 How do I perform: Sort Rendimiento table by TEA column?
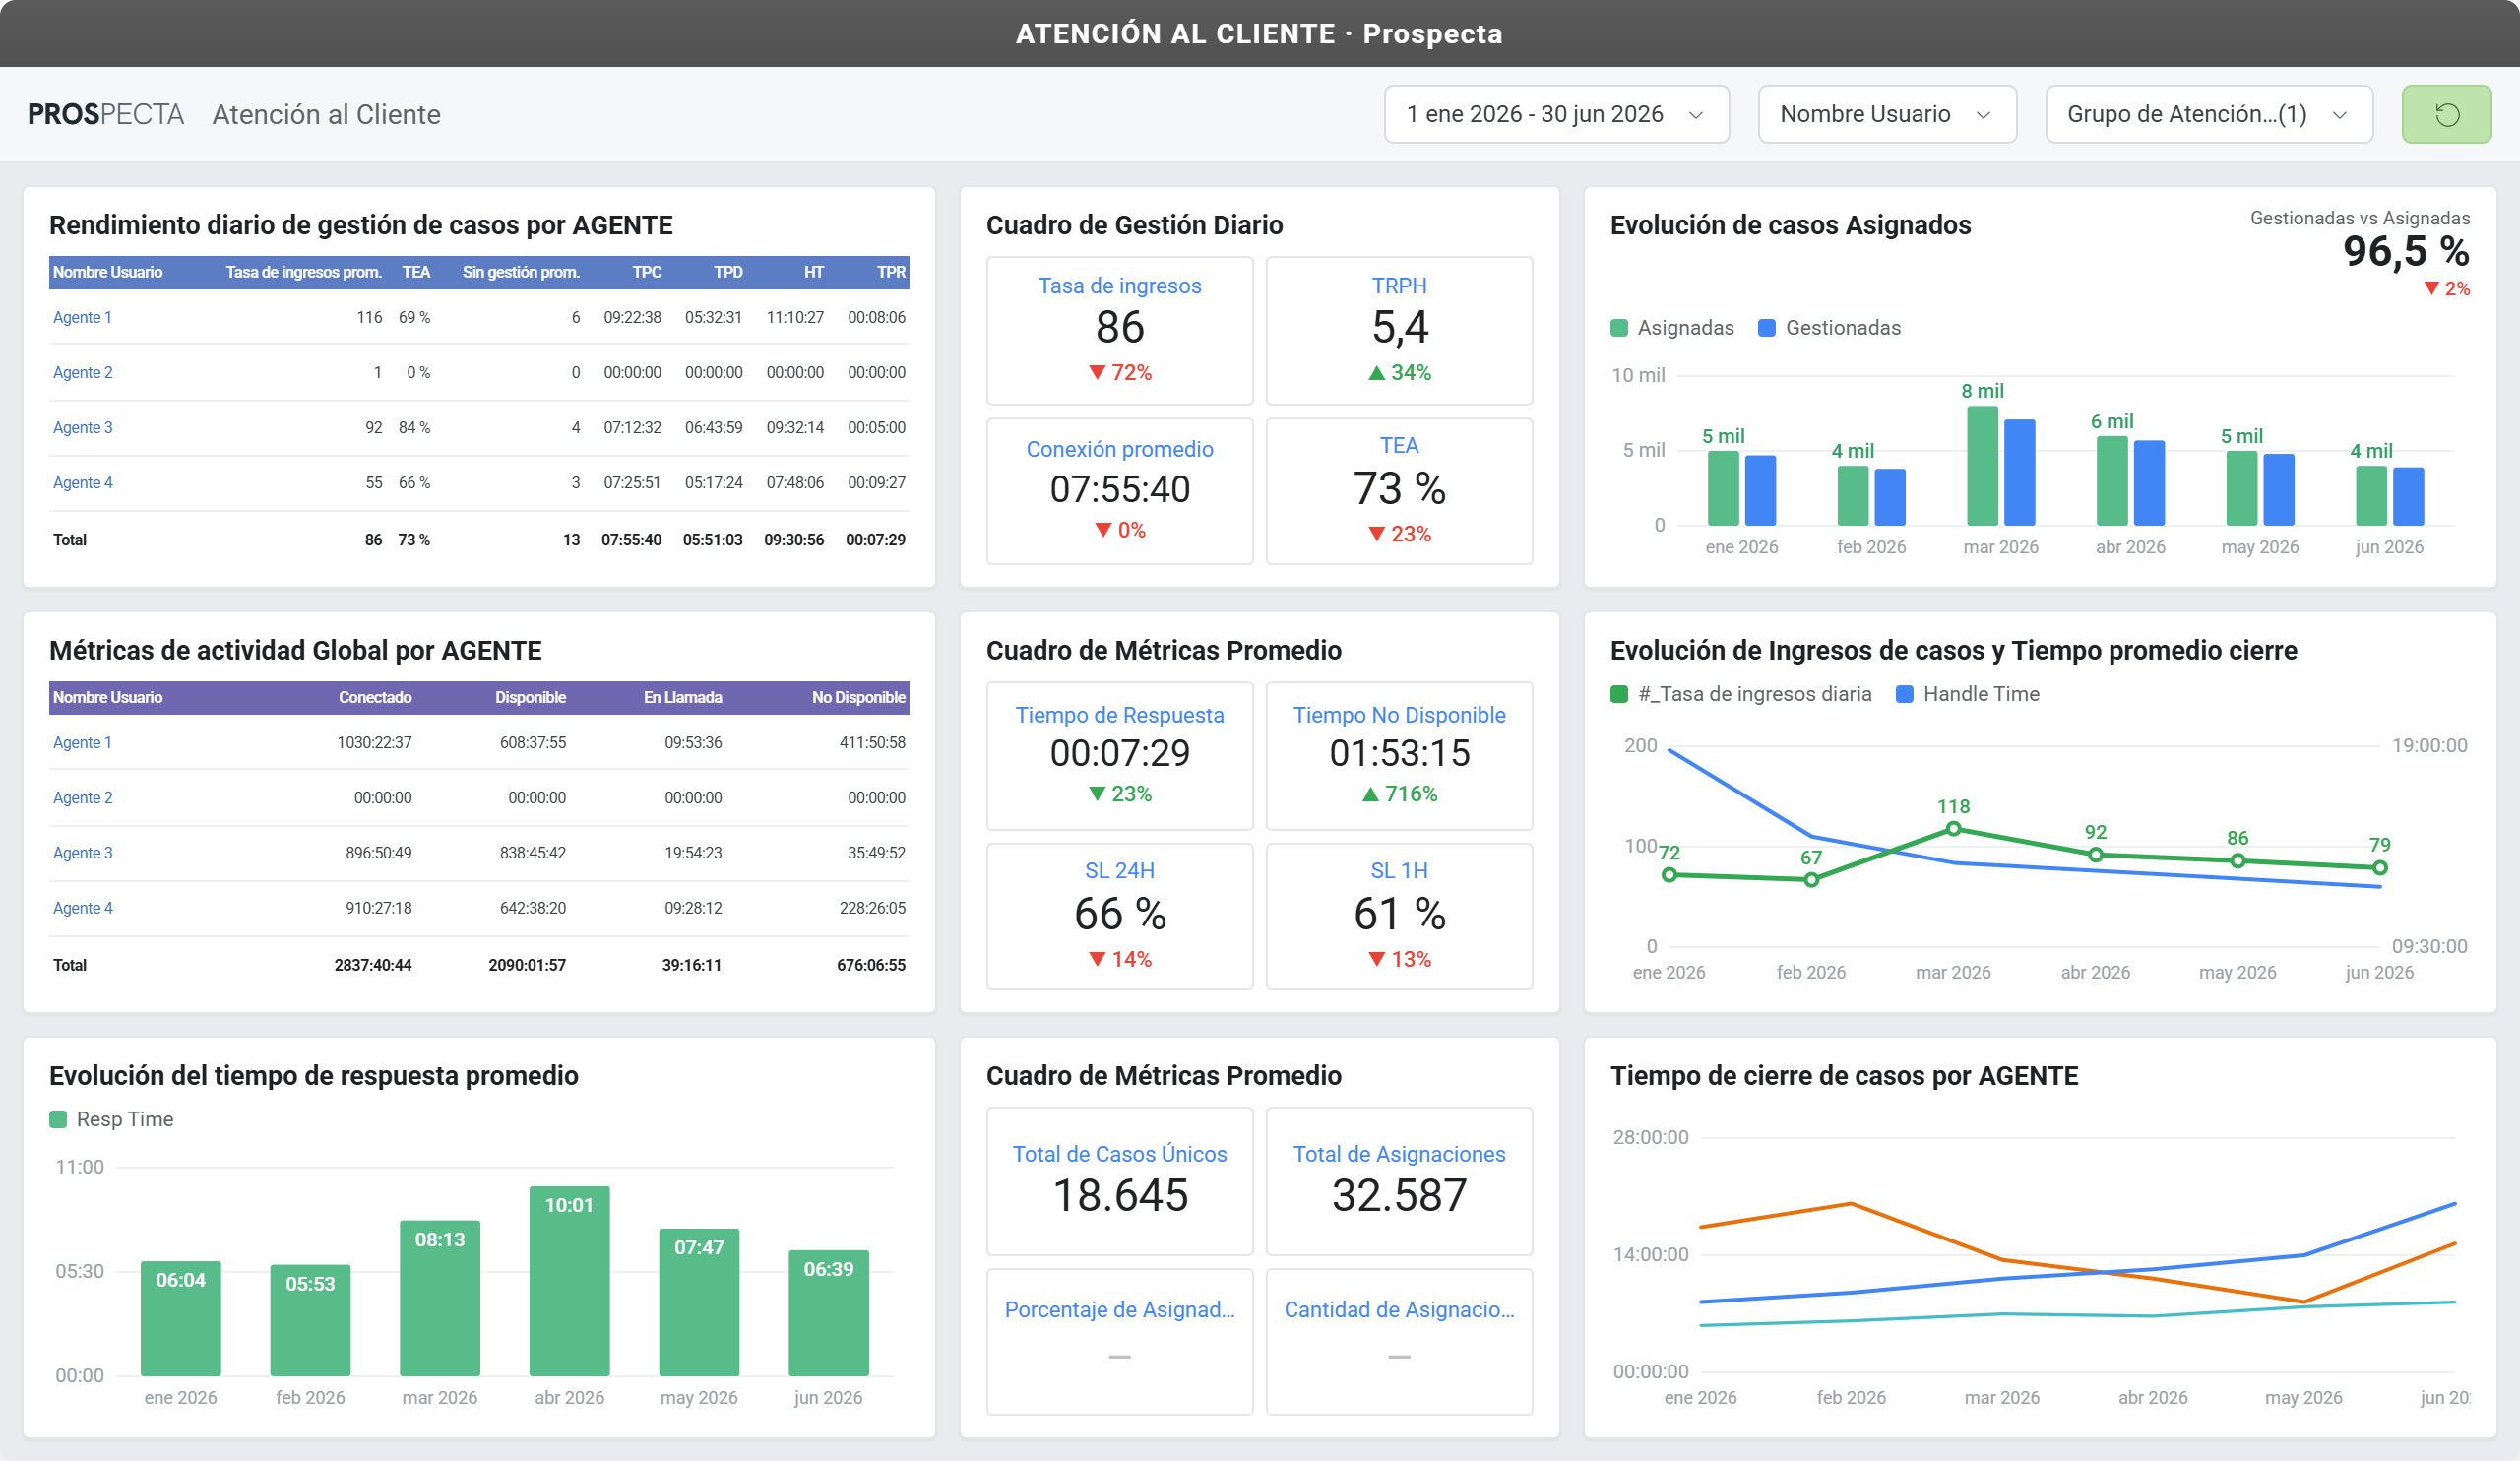pyautogui.click(x=416, y=272)
